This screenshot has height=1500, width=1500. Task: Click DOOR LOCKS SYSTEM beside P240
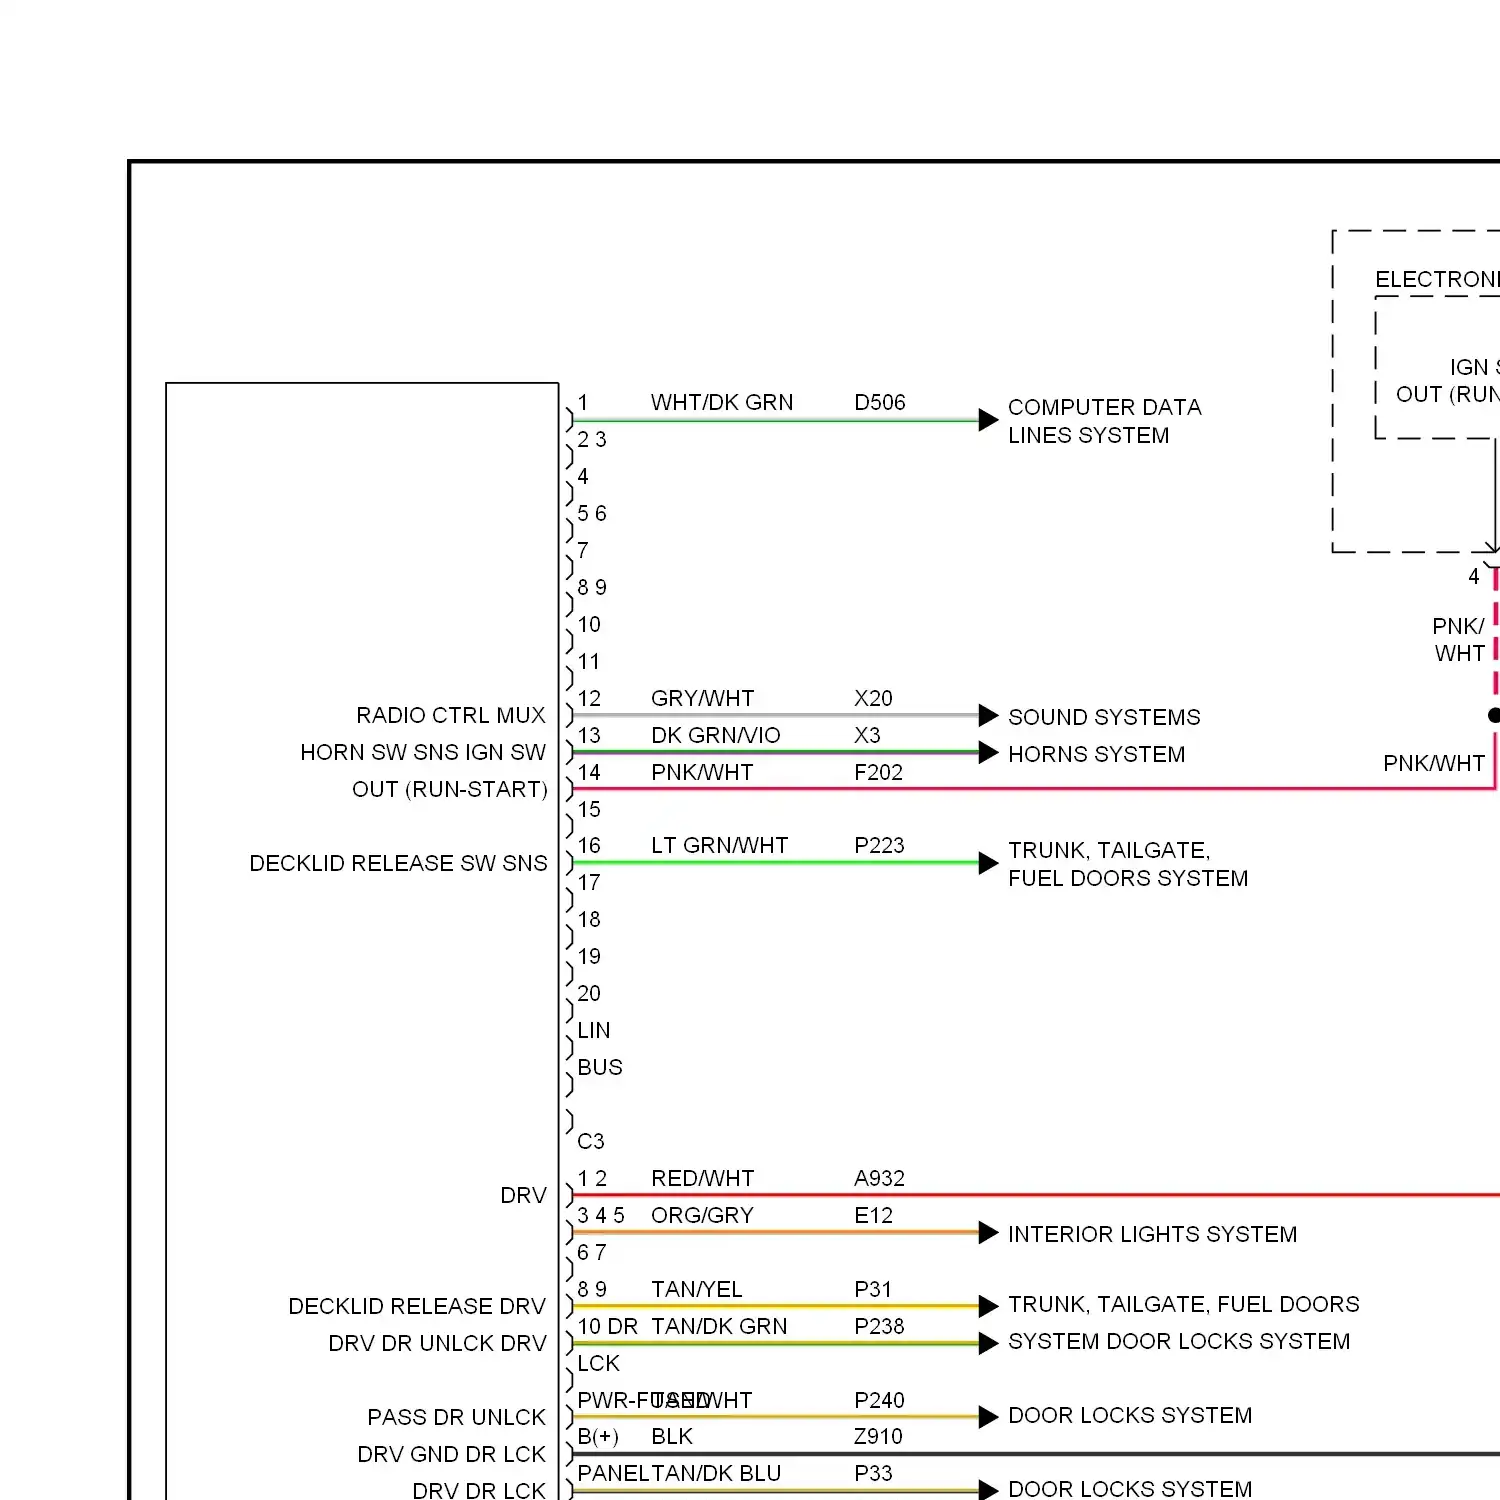click(x=1130, y=1415)
